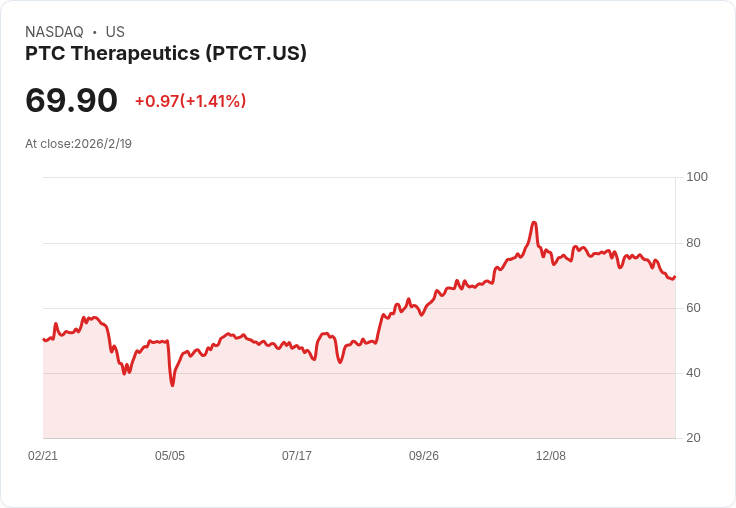736x508 pixels.
Task: Click the US market label
Action: [115, 32]
